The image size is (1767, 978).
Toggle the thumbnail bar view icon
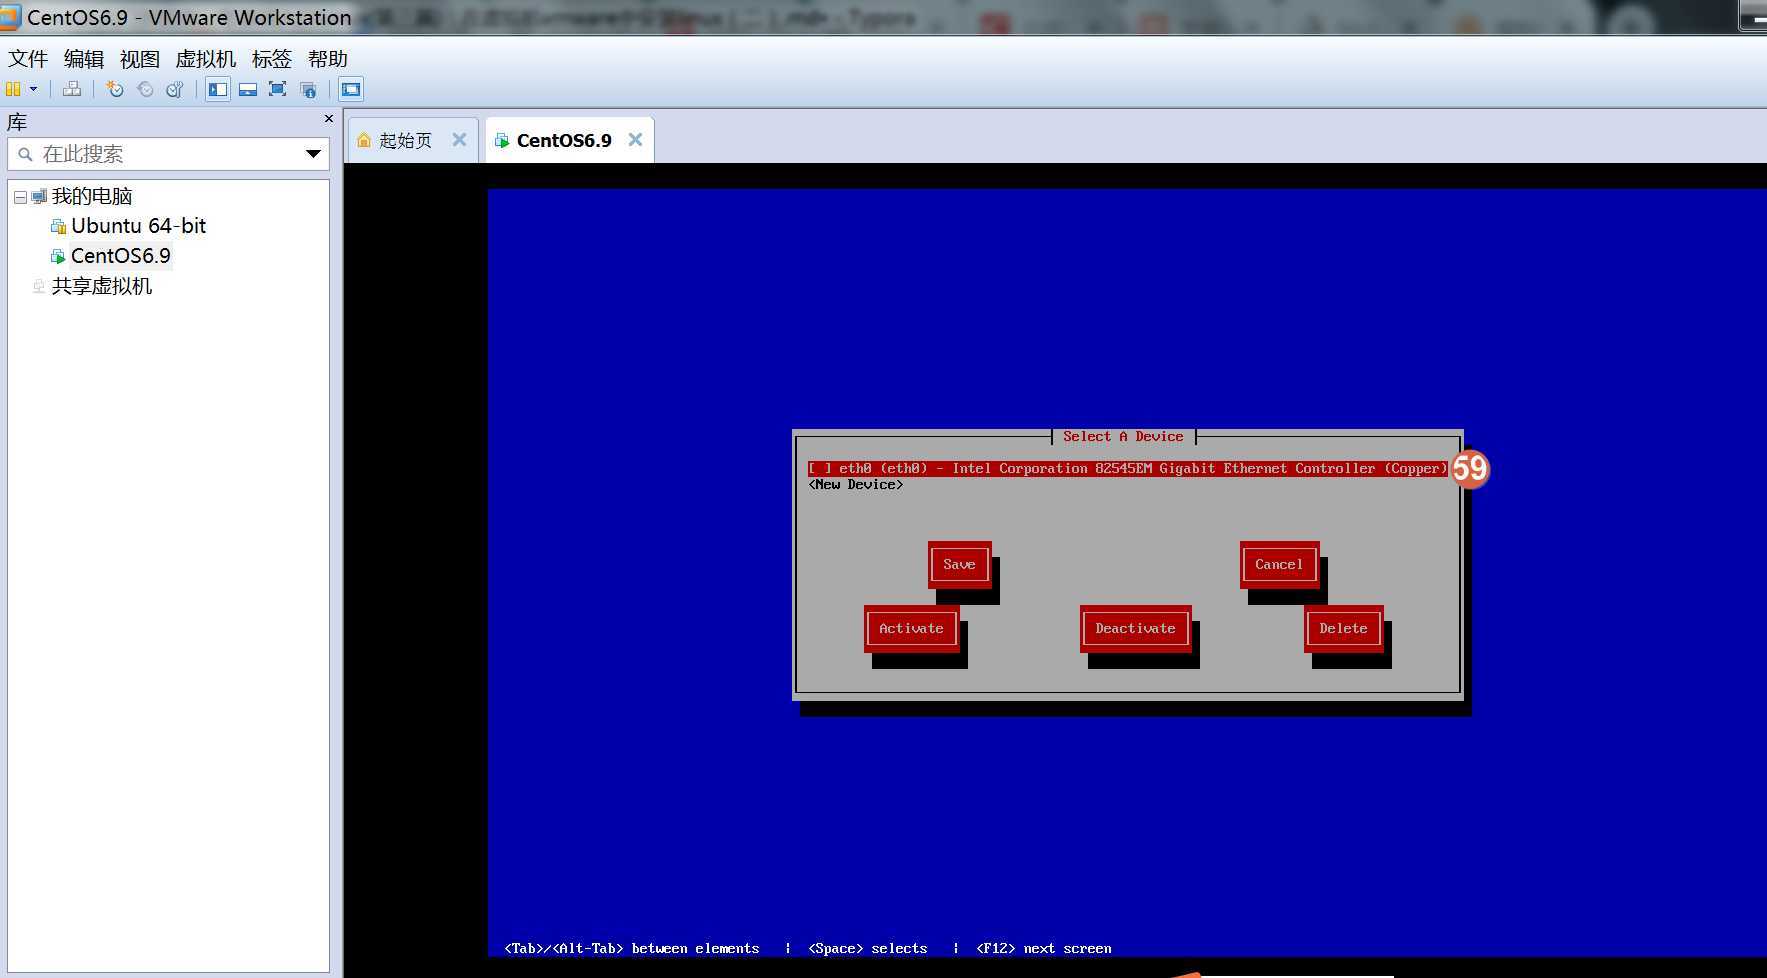click(248, 89)
